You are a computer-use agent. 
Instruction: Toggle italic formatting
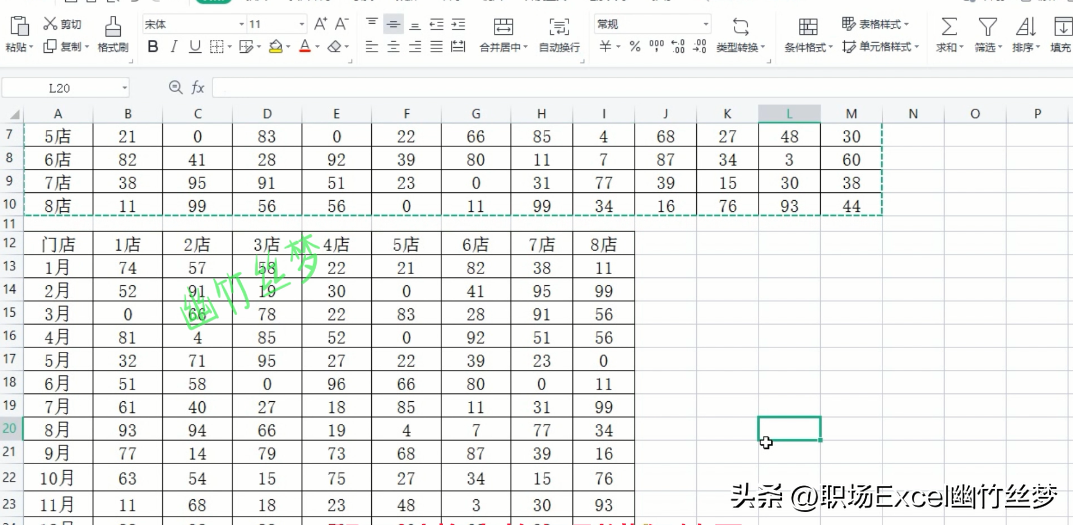pos(174,47)
